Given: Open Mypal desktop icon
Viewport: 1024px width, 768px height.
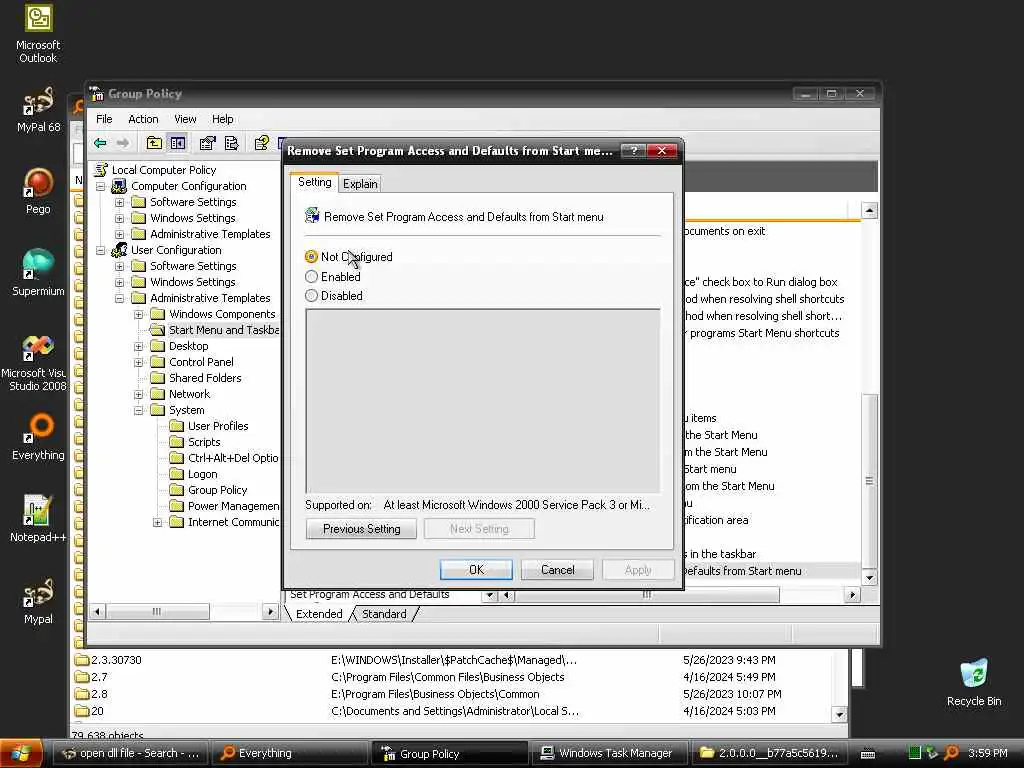Looking at the screenshot, I should pos(38,601).
